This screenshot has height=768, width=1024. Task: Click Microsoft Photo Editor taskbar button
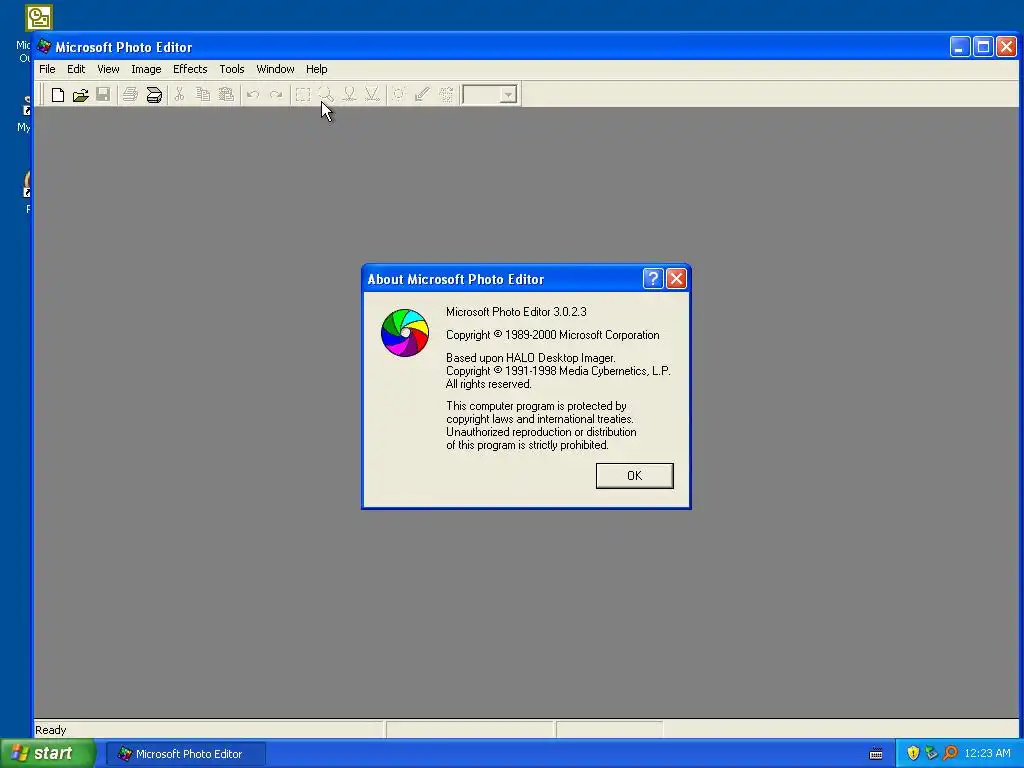pos(186,754)
